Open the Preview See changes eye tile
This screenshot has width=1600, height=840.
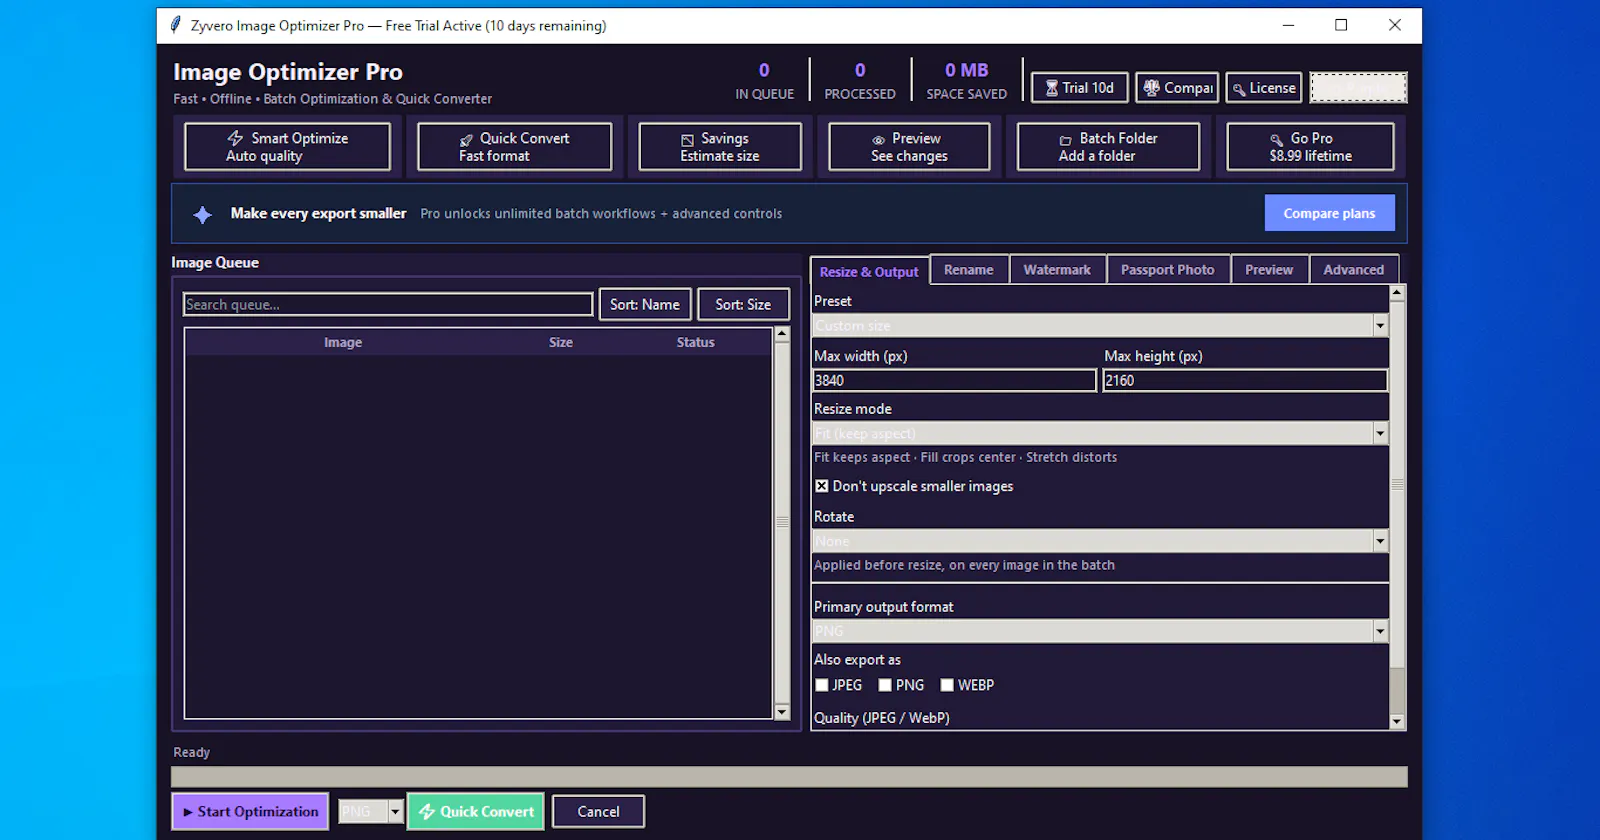click(x=909, y=147)
